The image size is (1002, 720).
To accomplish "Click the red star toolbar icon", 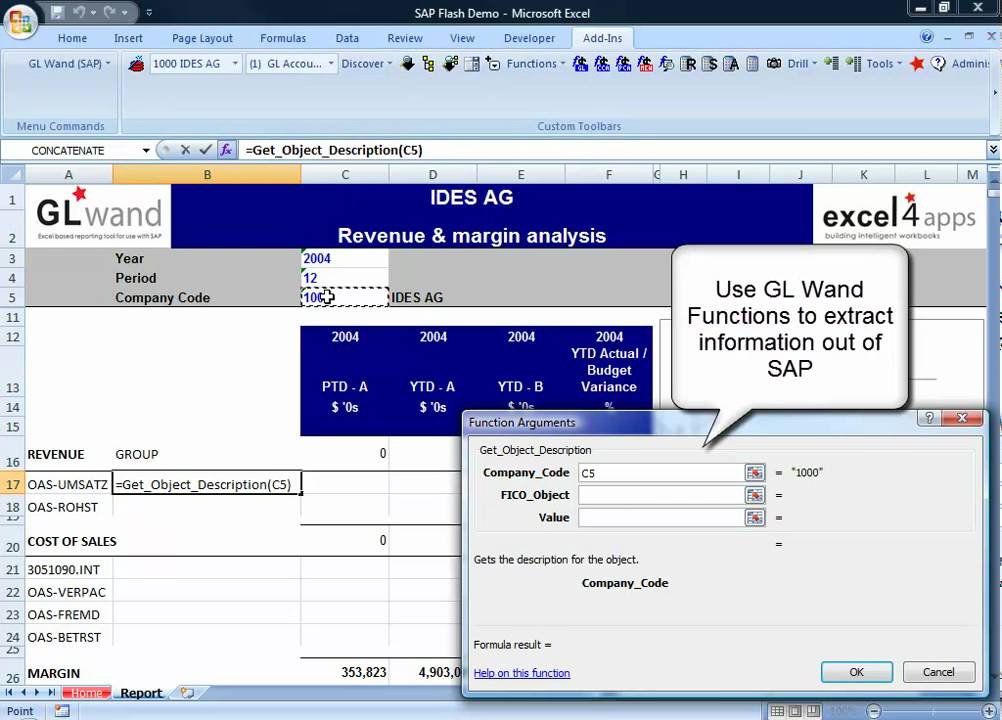I will [x=917, y=64].
